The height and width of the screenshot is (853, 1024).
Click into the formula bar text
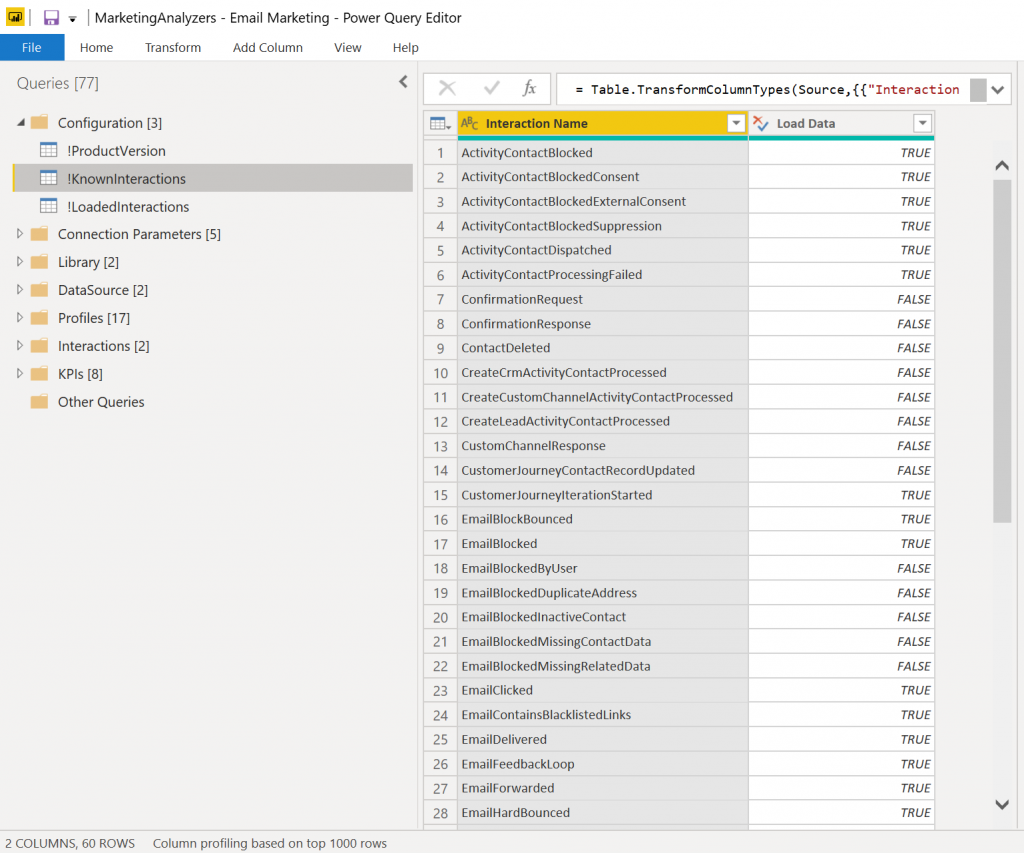766,89
